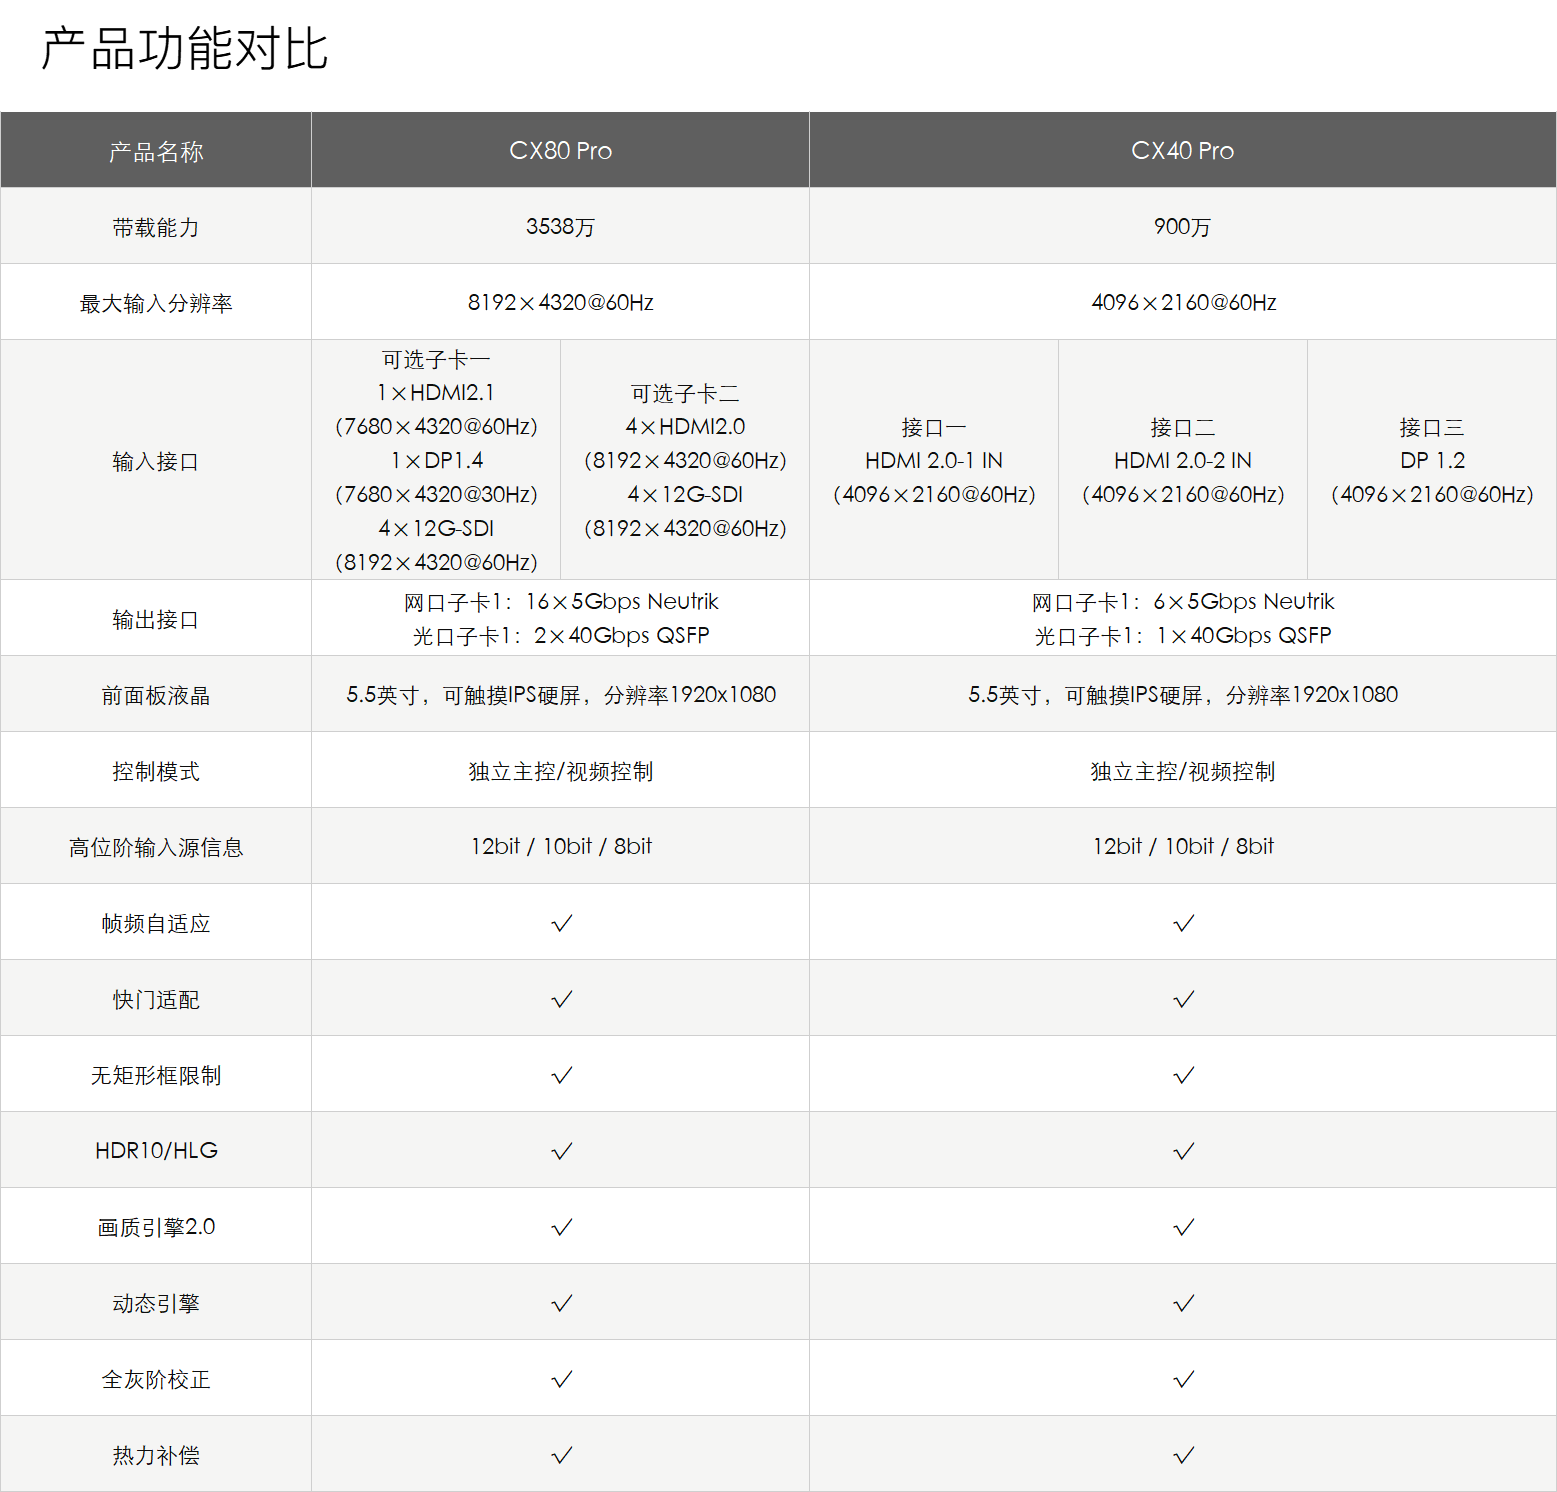
Task: Select the 前面板液晶 row label
Action: pyautogui.click(x=156, y=695)
